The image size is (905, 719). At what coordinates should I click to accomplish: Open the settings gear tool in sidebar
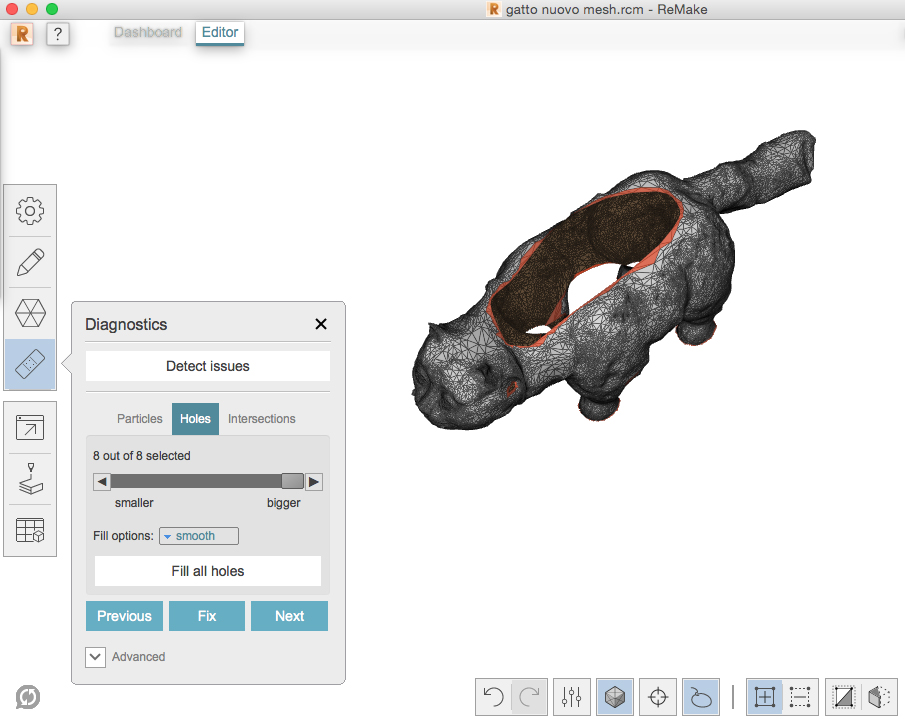30,211
